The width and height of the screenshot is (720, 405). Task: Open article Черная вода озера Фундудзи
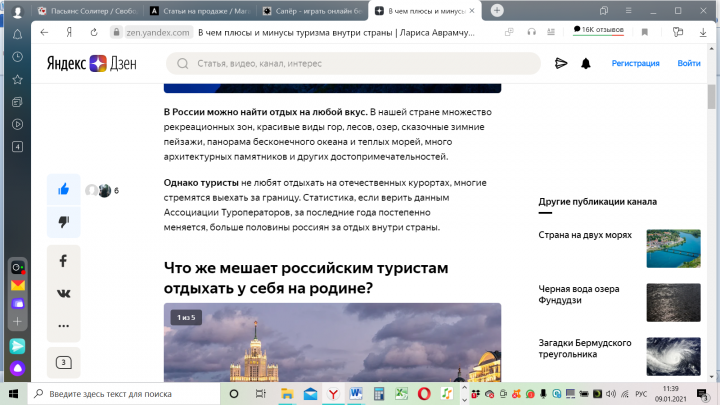[x=579, y=294]
